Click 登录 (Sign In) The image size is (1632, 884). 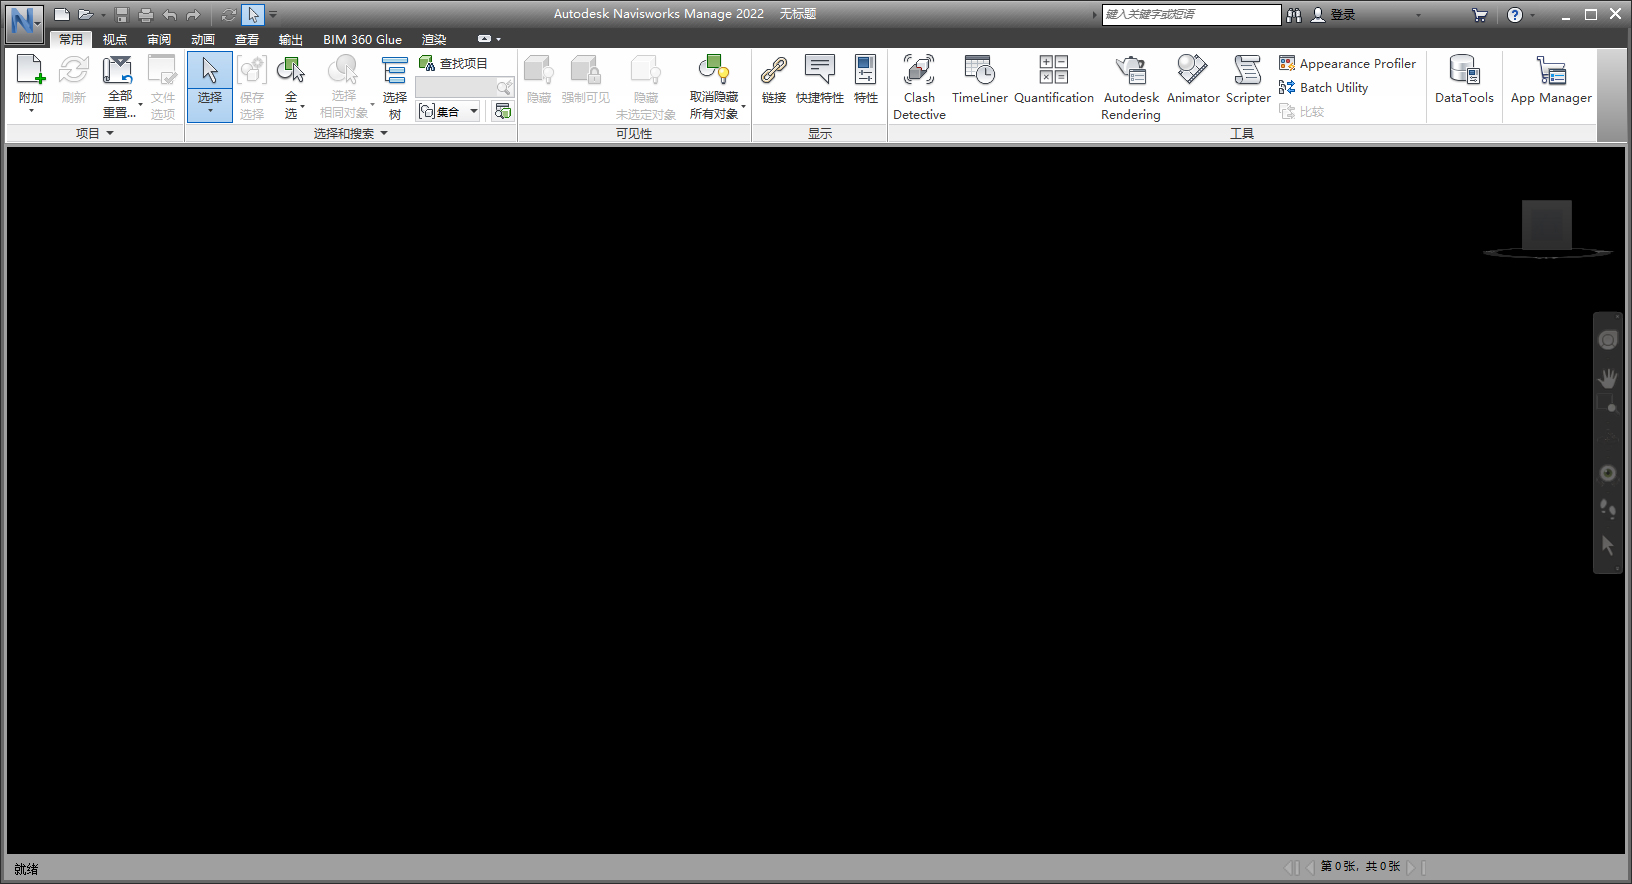coord(1334,15)
